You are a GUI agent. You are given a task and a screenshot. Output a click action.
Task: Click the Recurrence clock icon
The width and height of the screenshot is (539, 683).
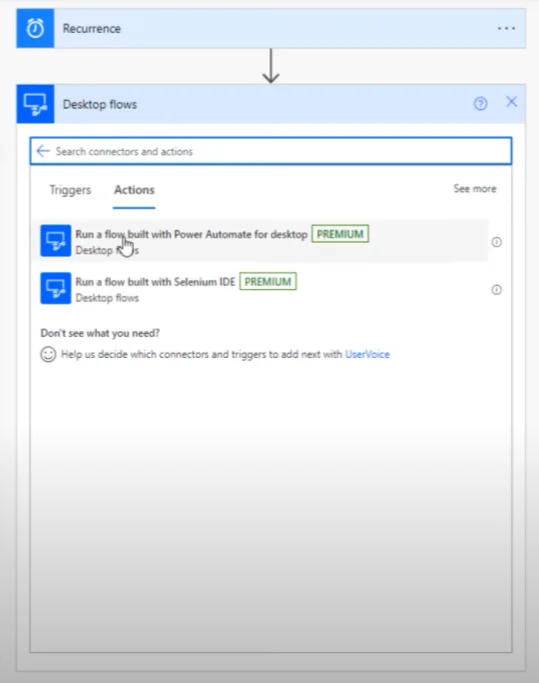click(35, 28)
